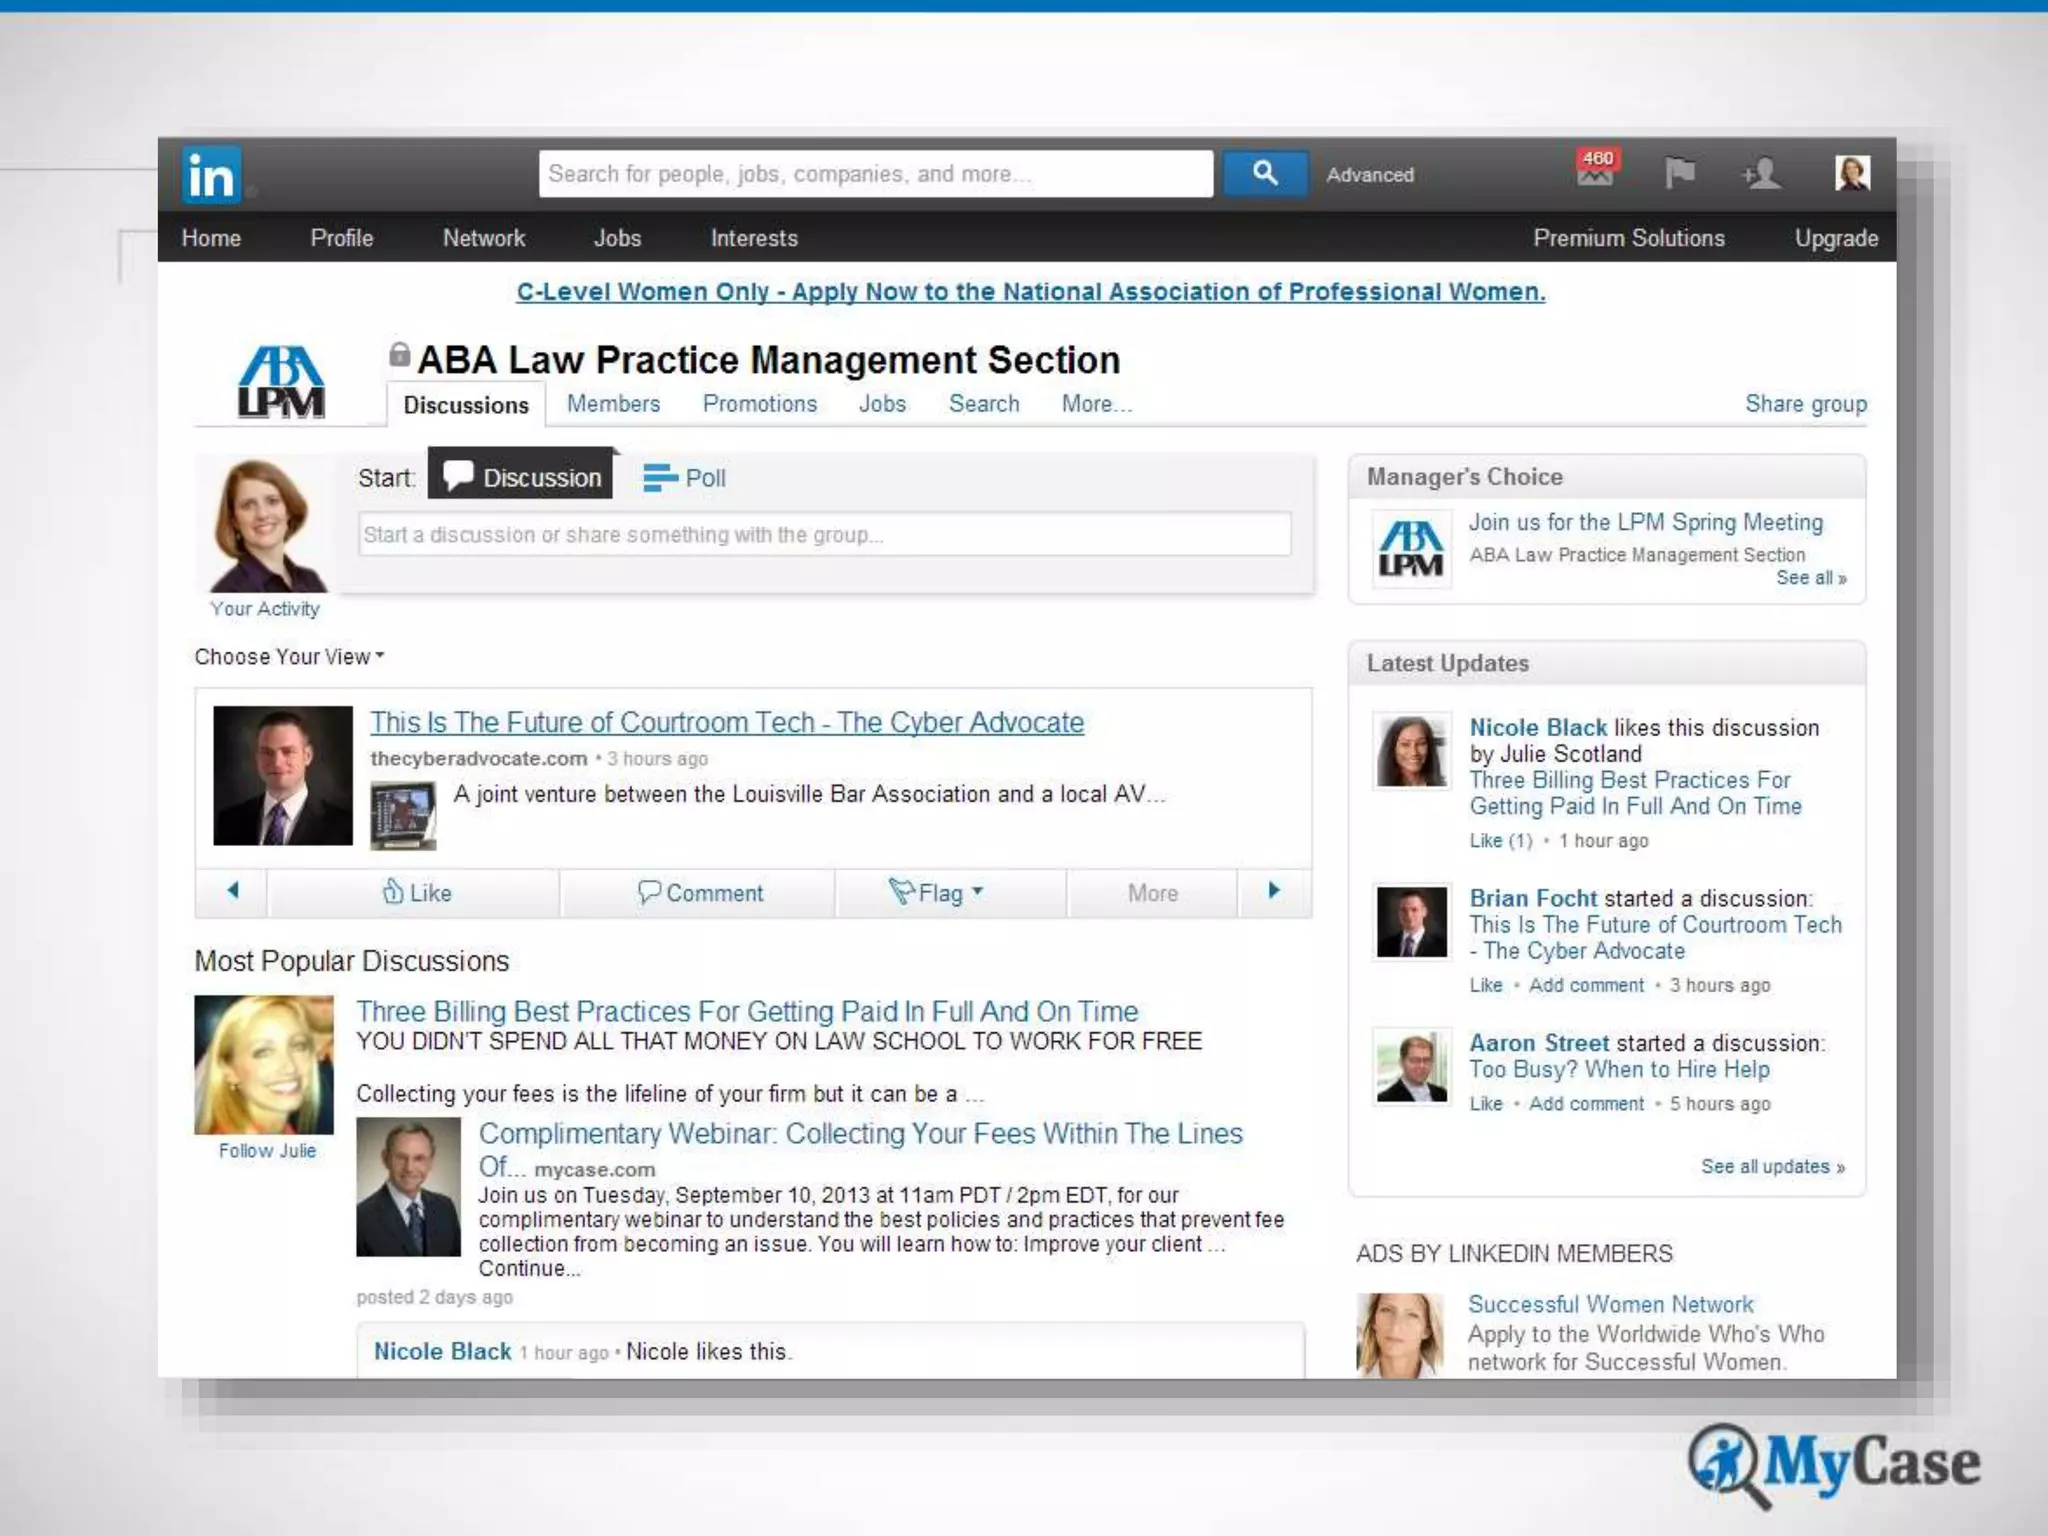Comment on the Courtroom Tech discussion
Screen dimensions: 2048x1536
tap(700, 893)
